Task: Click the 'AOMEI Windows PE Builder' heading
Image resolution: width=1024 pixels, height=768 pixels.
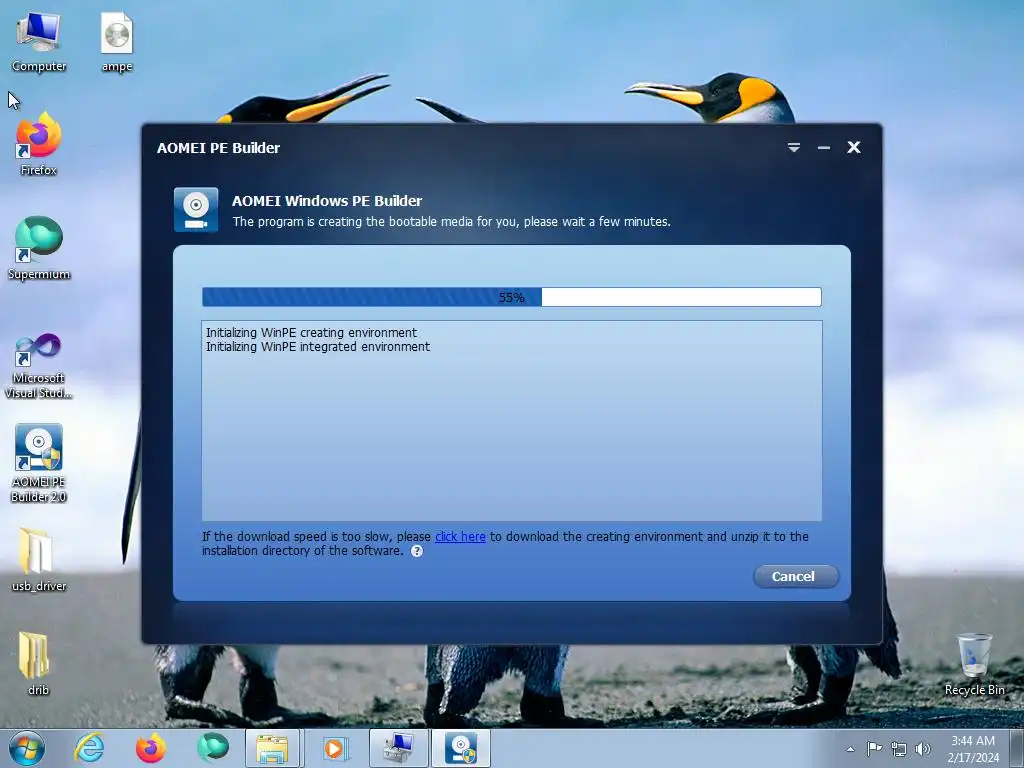Action: click(327, 200)
